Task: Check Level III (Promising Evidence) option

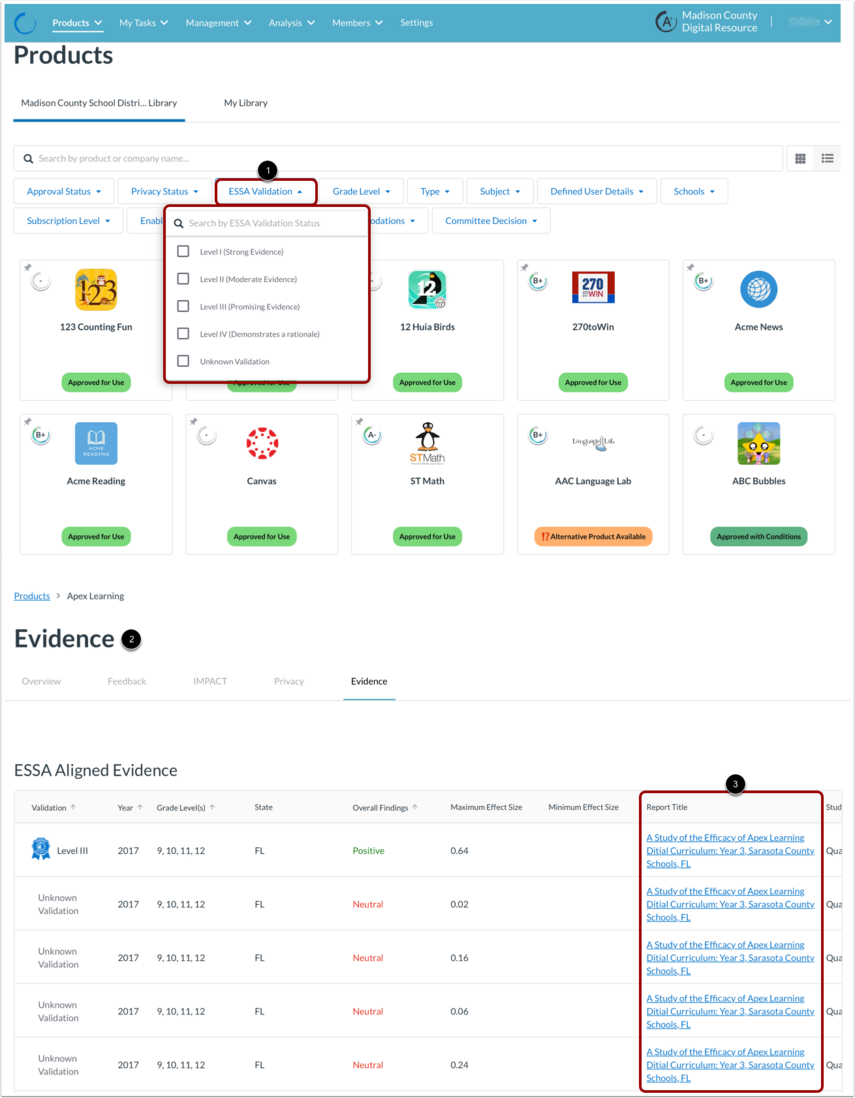Action: (183, 306)
